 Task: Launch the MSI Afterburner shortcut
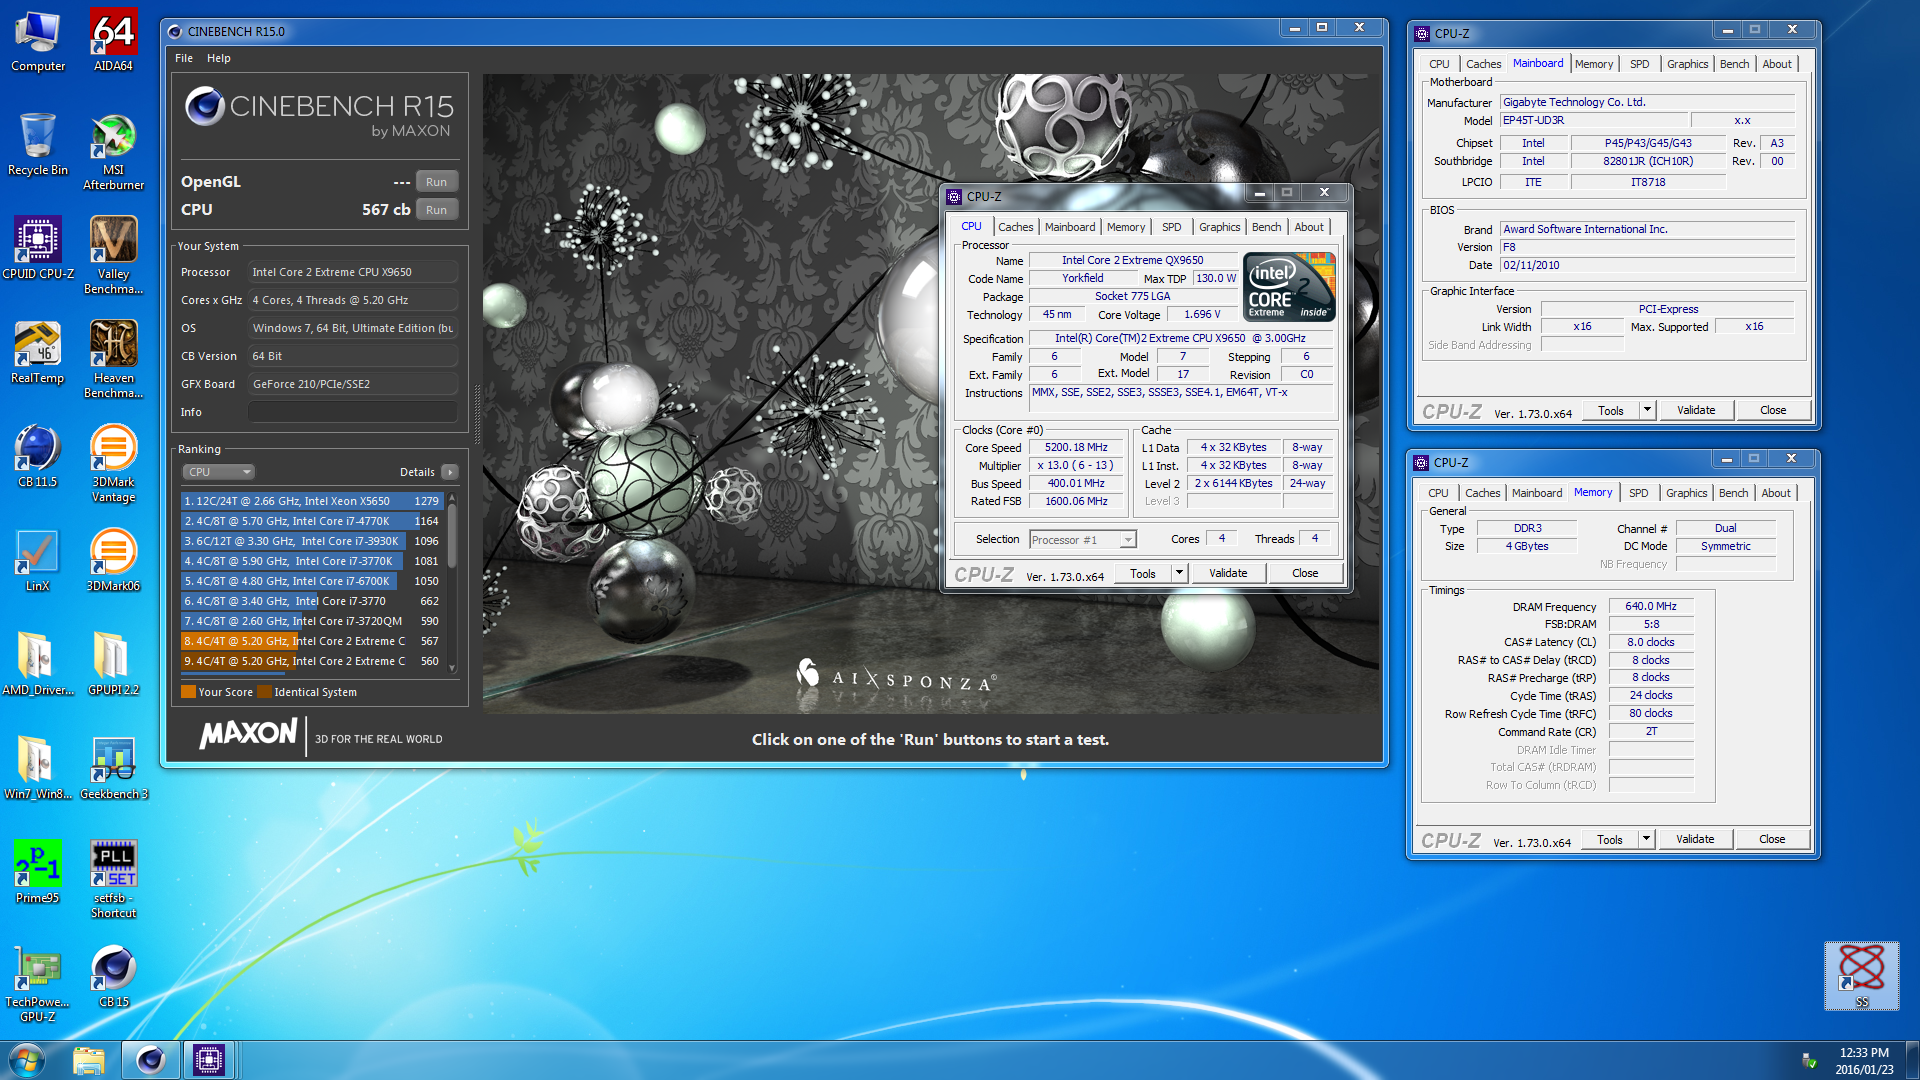(113, 152)
